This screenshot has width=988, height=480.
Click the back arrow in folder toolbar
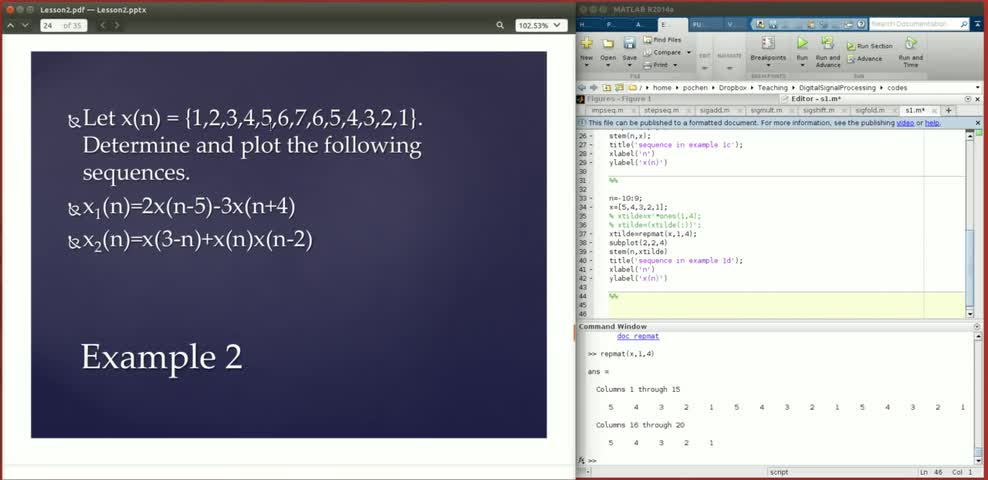(582, 88)
